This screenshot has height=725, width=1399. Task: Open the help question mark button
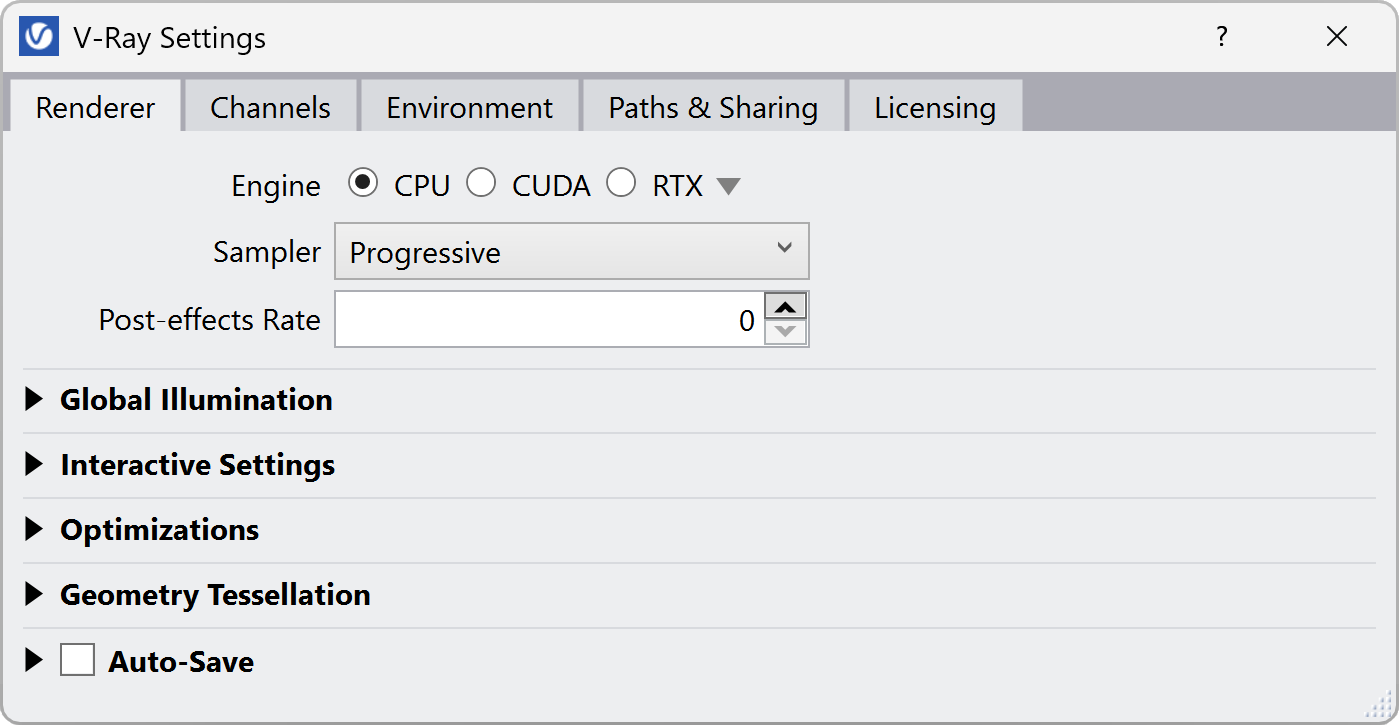click(1221, 37)
